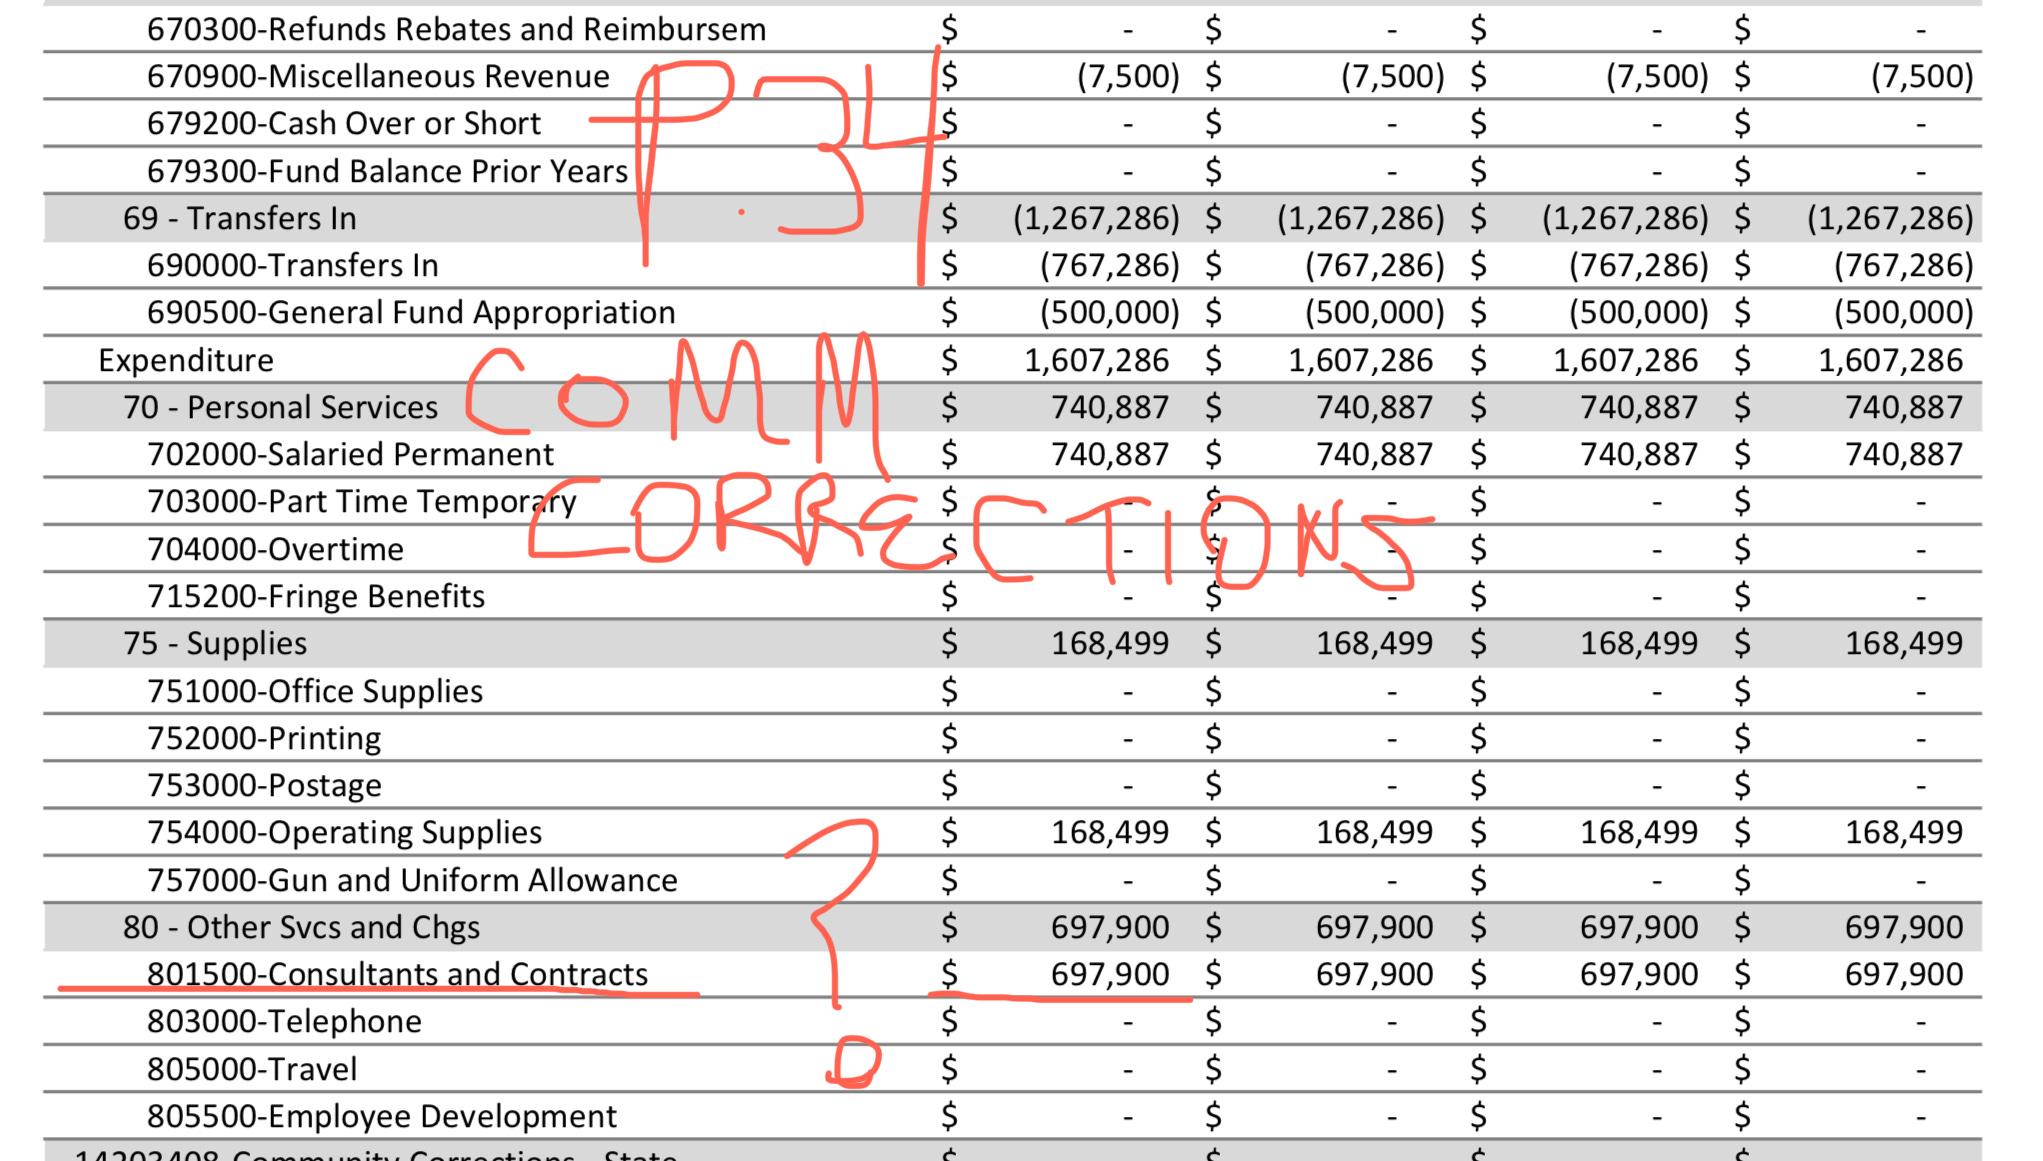Image resolution: width=2043 pixels, height=1161 pixels.
Task: Click the first-column 1,607,286 Expenditure amount
Action: point(1095,361)
